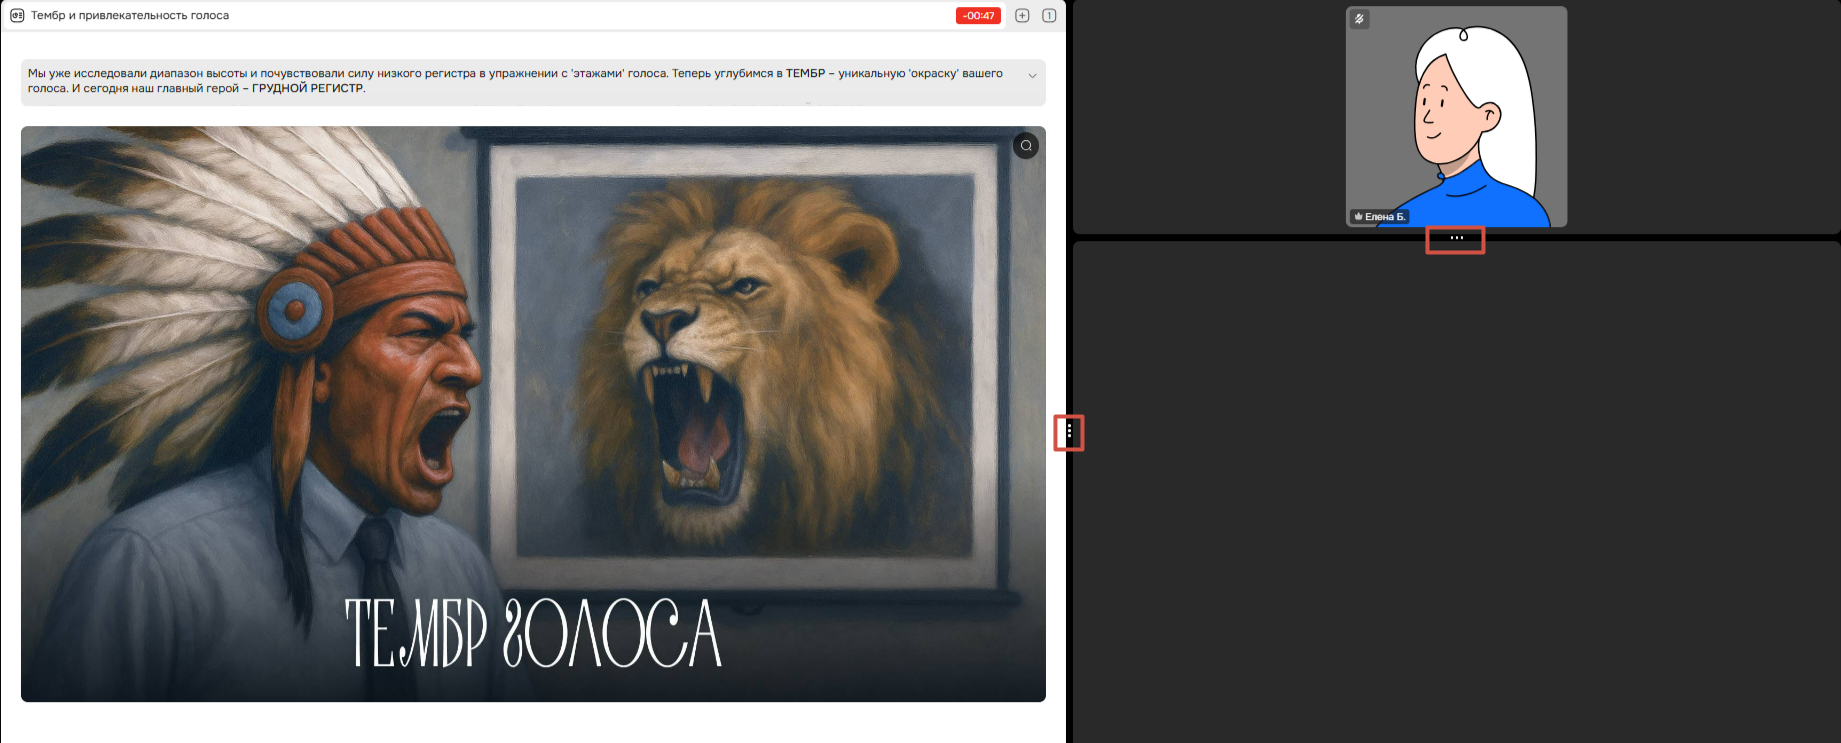Click the empty lower dark video panel
This screenshot has height=743, width=1841.
[x=1456, y=492]
